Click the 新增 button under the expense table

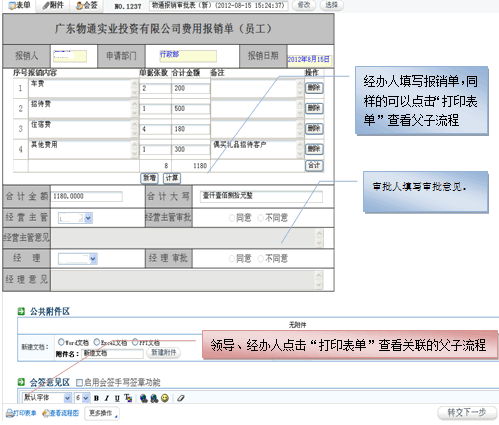149,178
